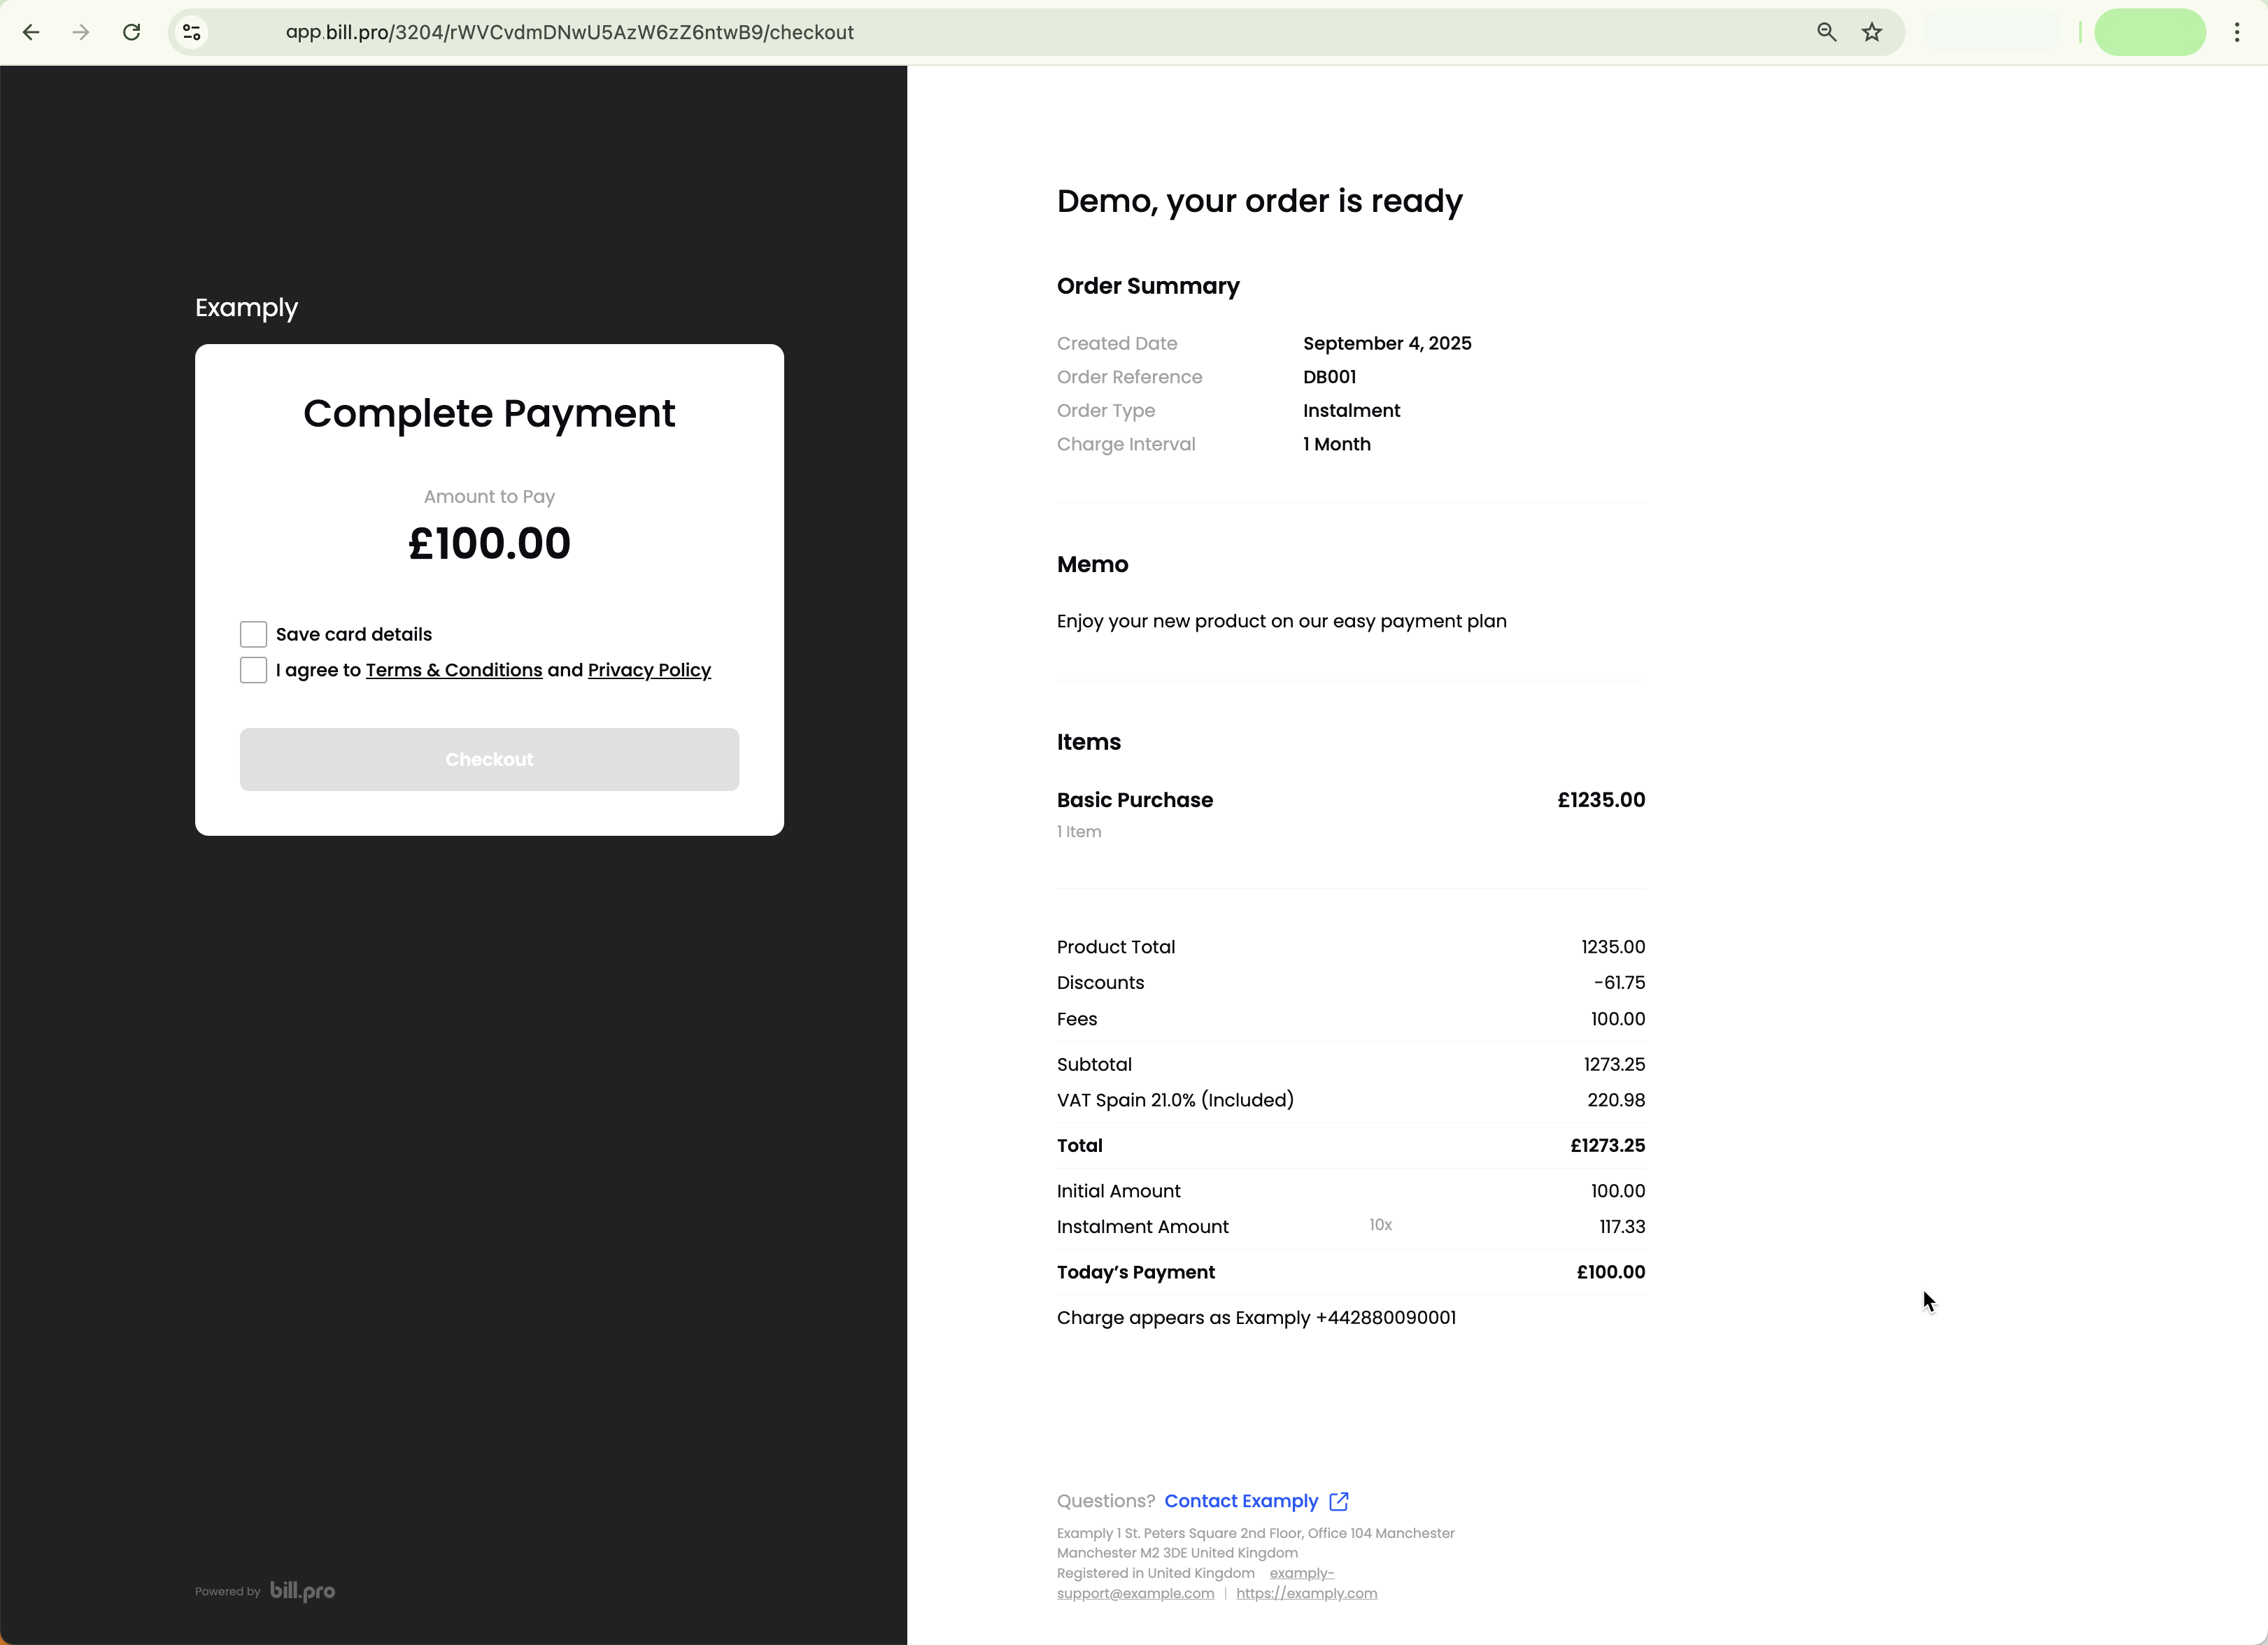Click Contact Examply link

(x=1241, y=1501)
